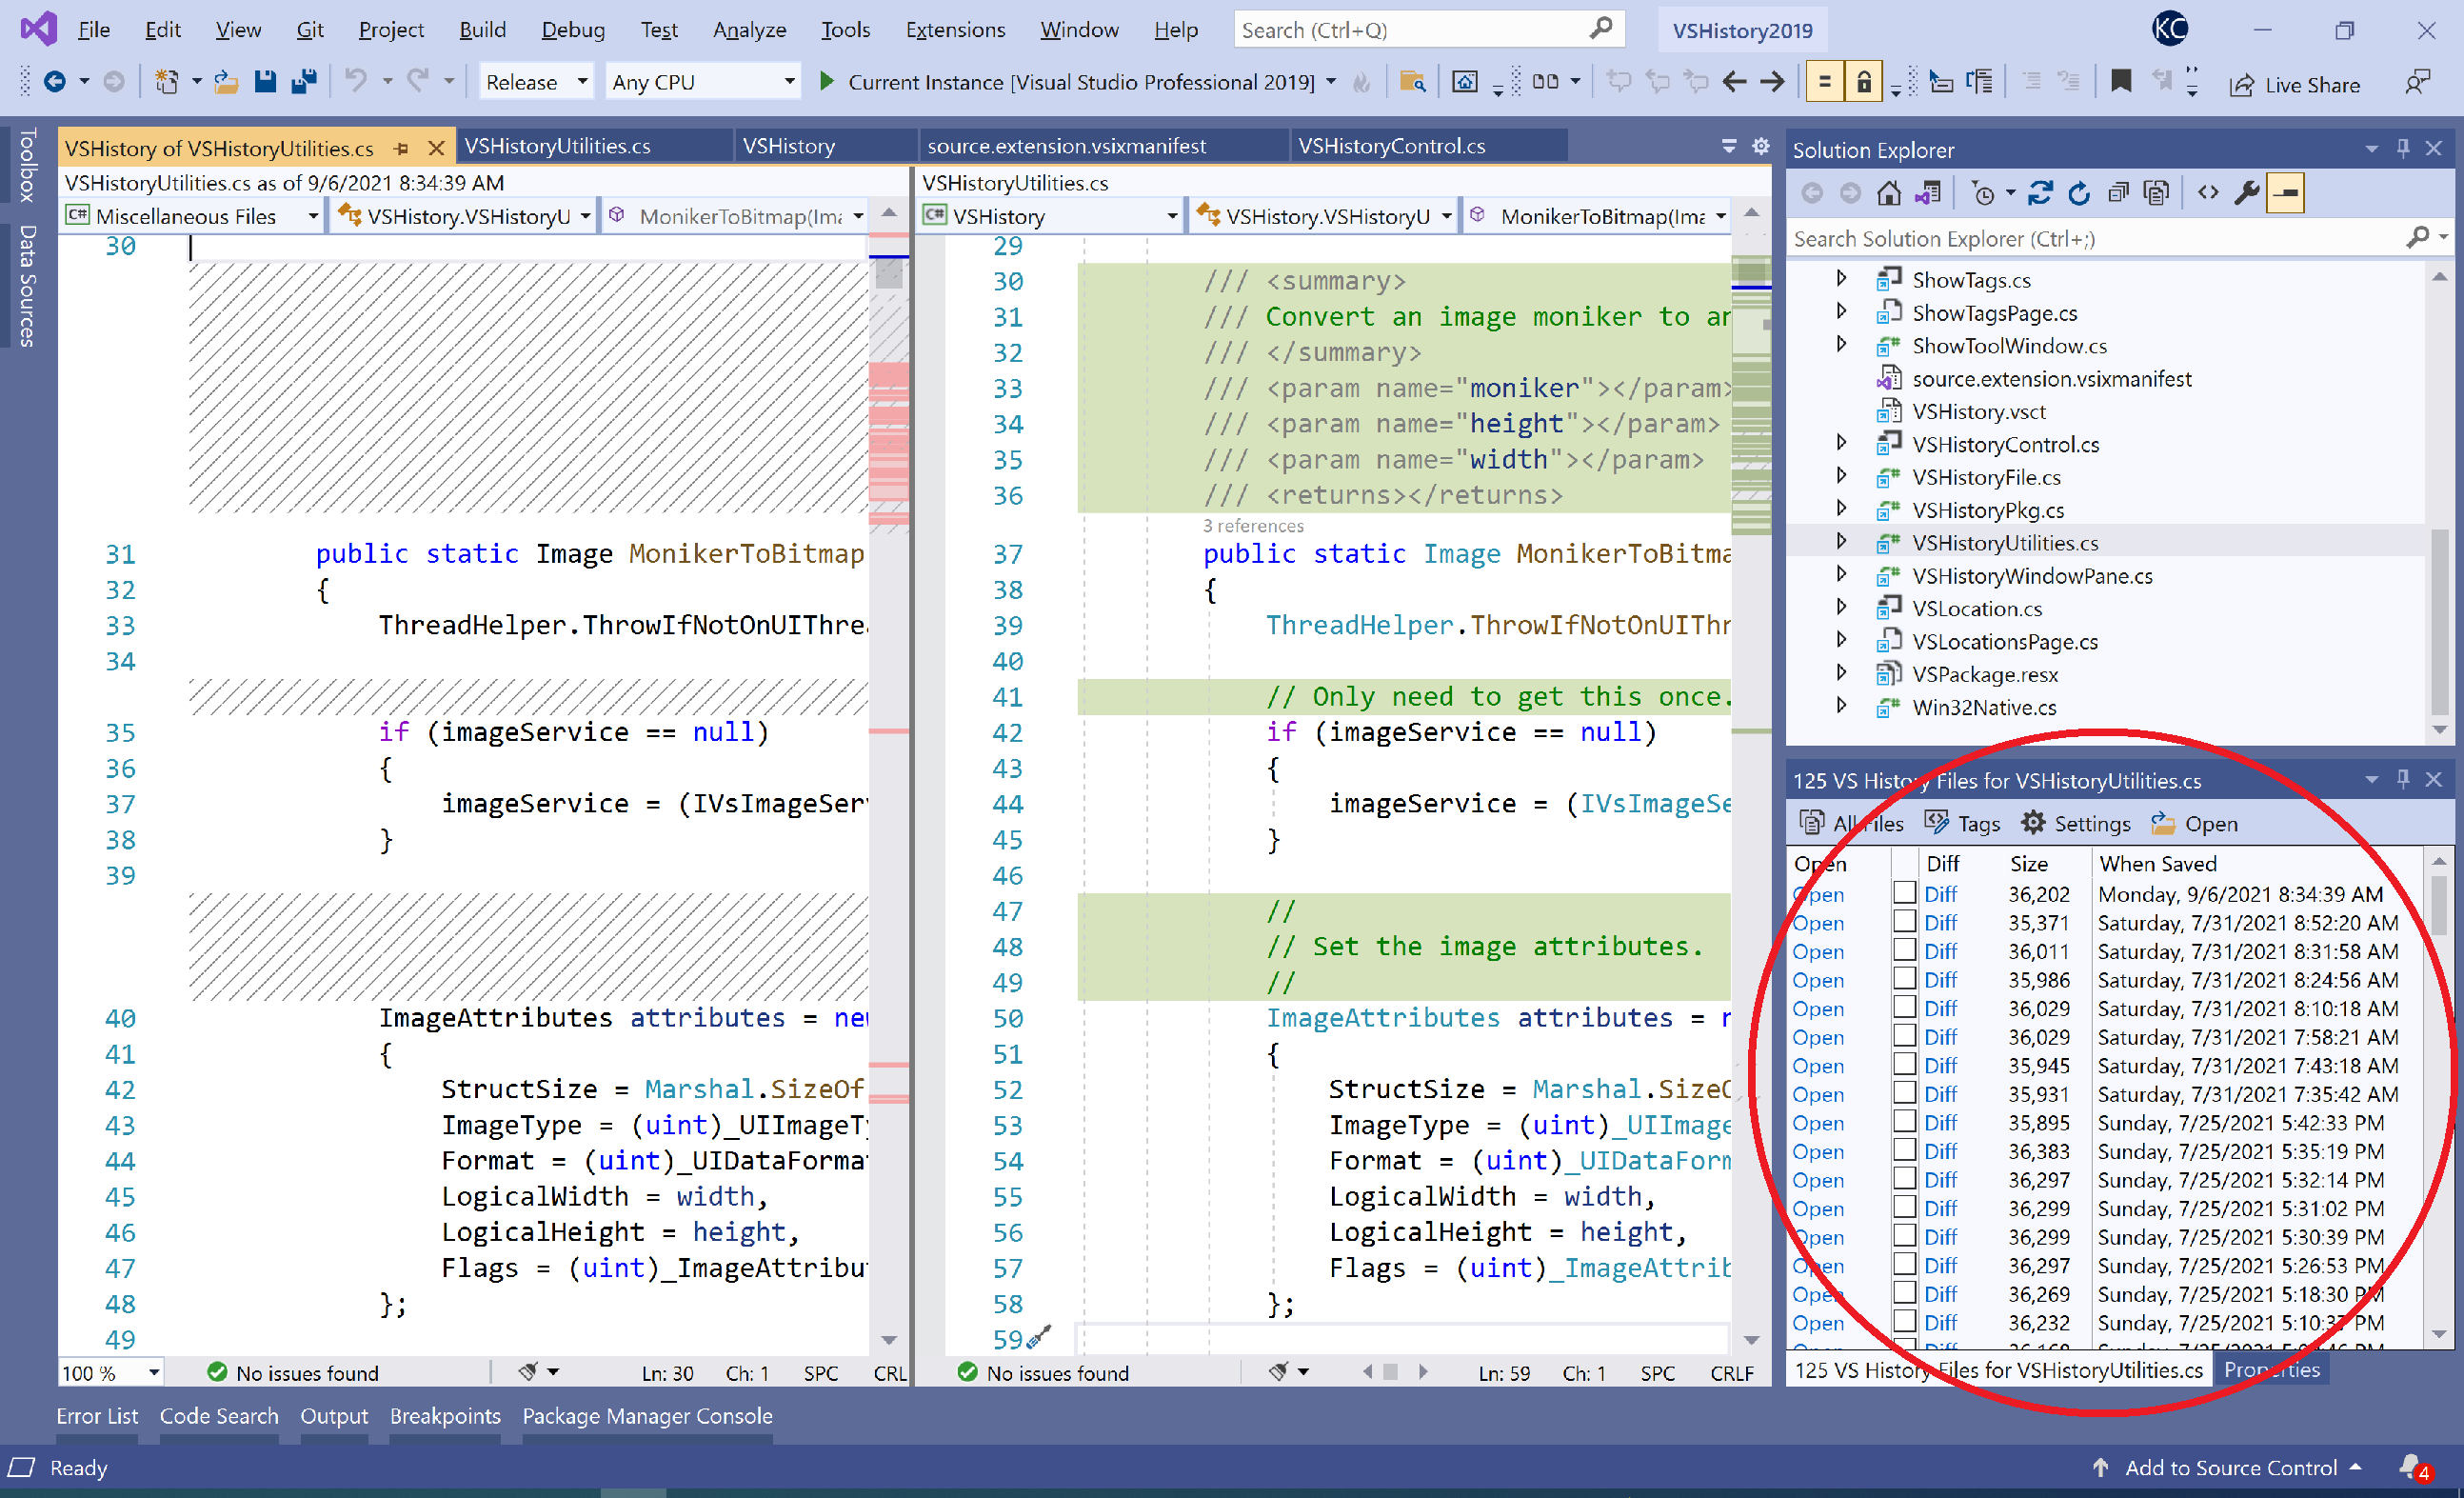This screenshot has width=2464, height=1498.
Task: Click Add to Source Control
Action: (2230, 1467)
